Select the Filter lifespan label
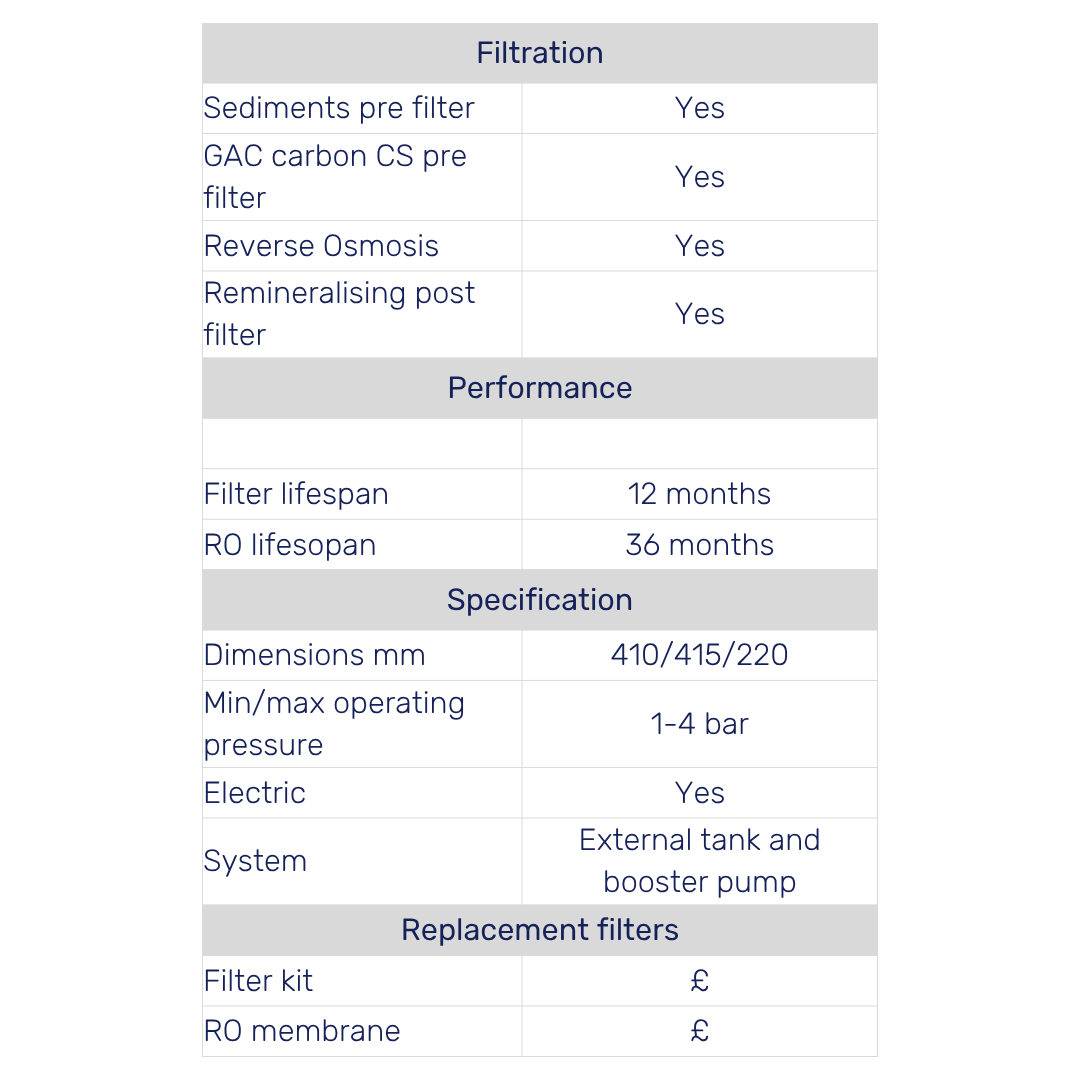1080x1080 pixels. coord(296,495)
